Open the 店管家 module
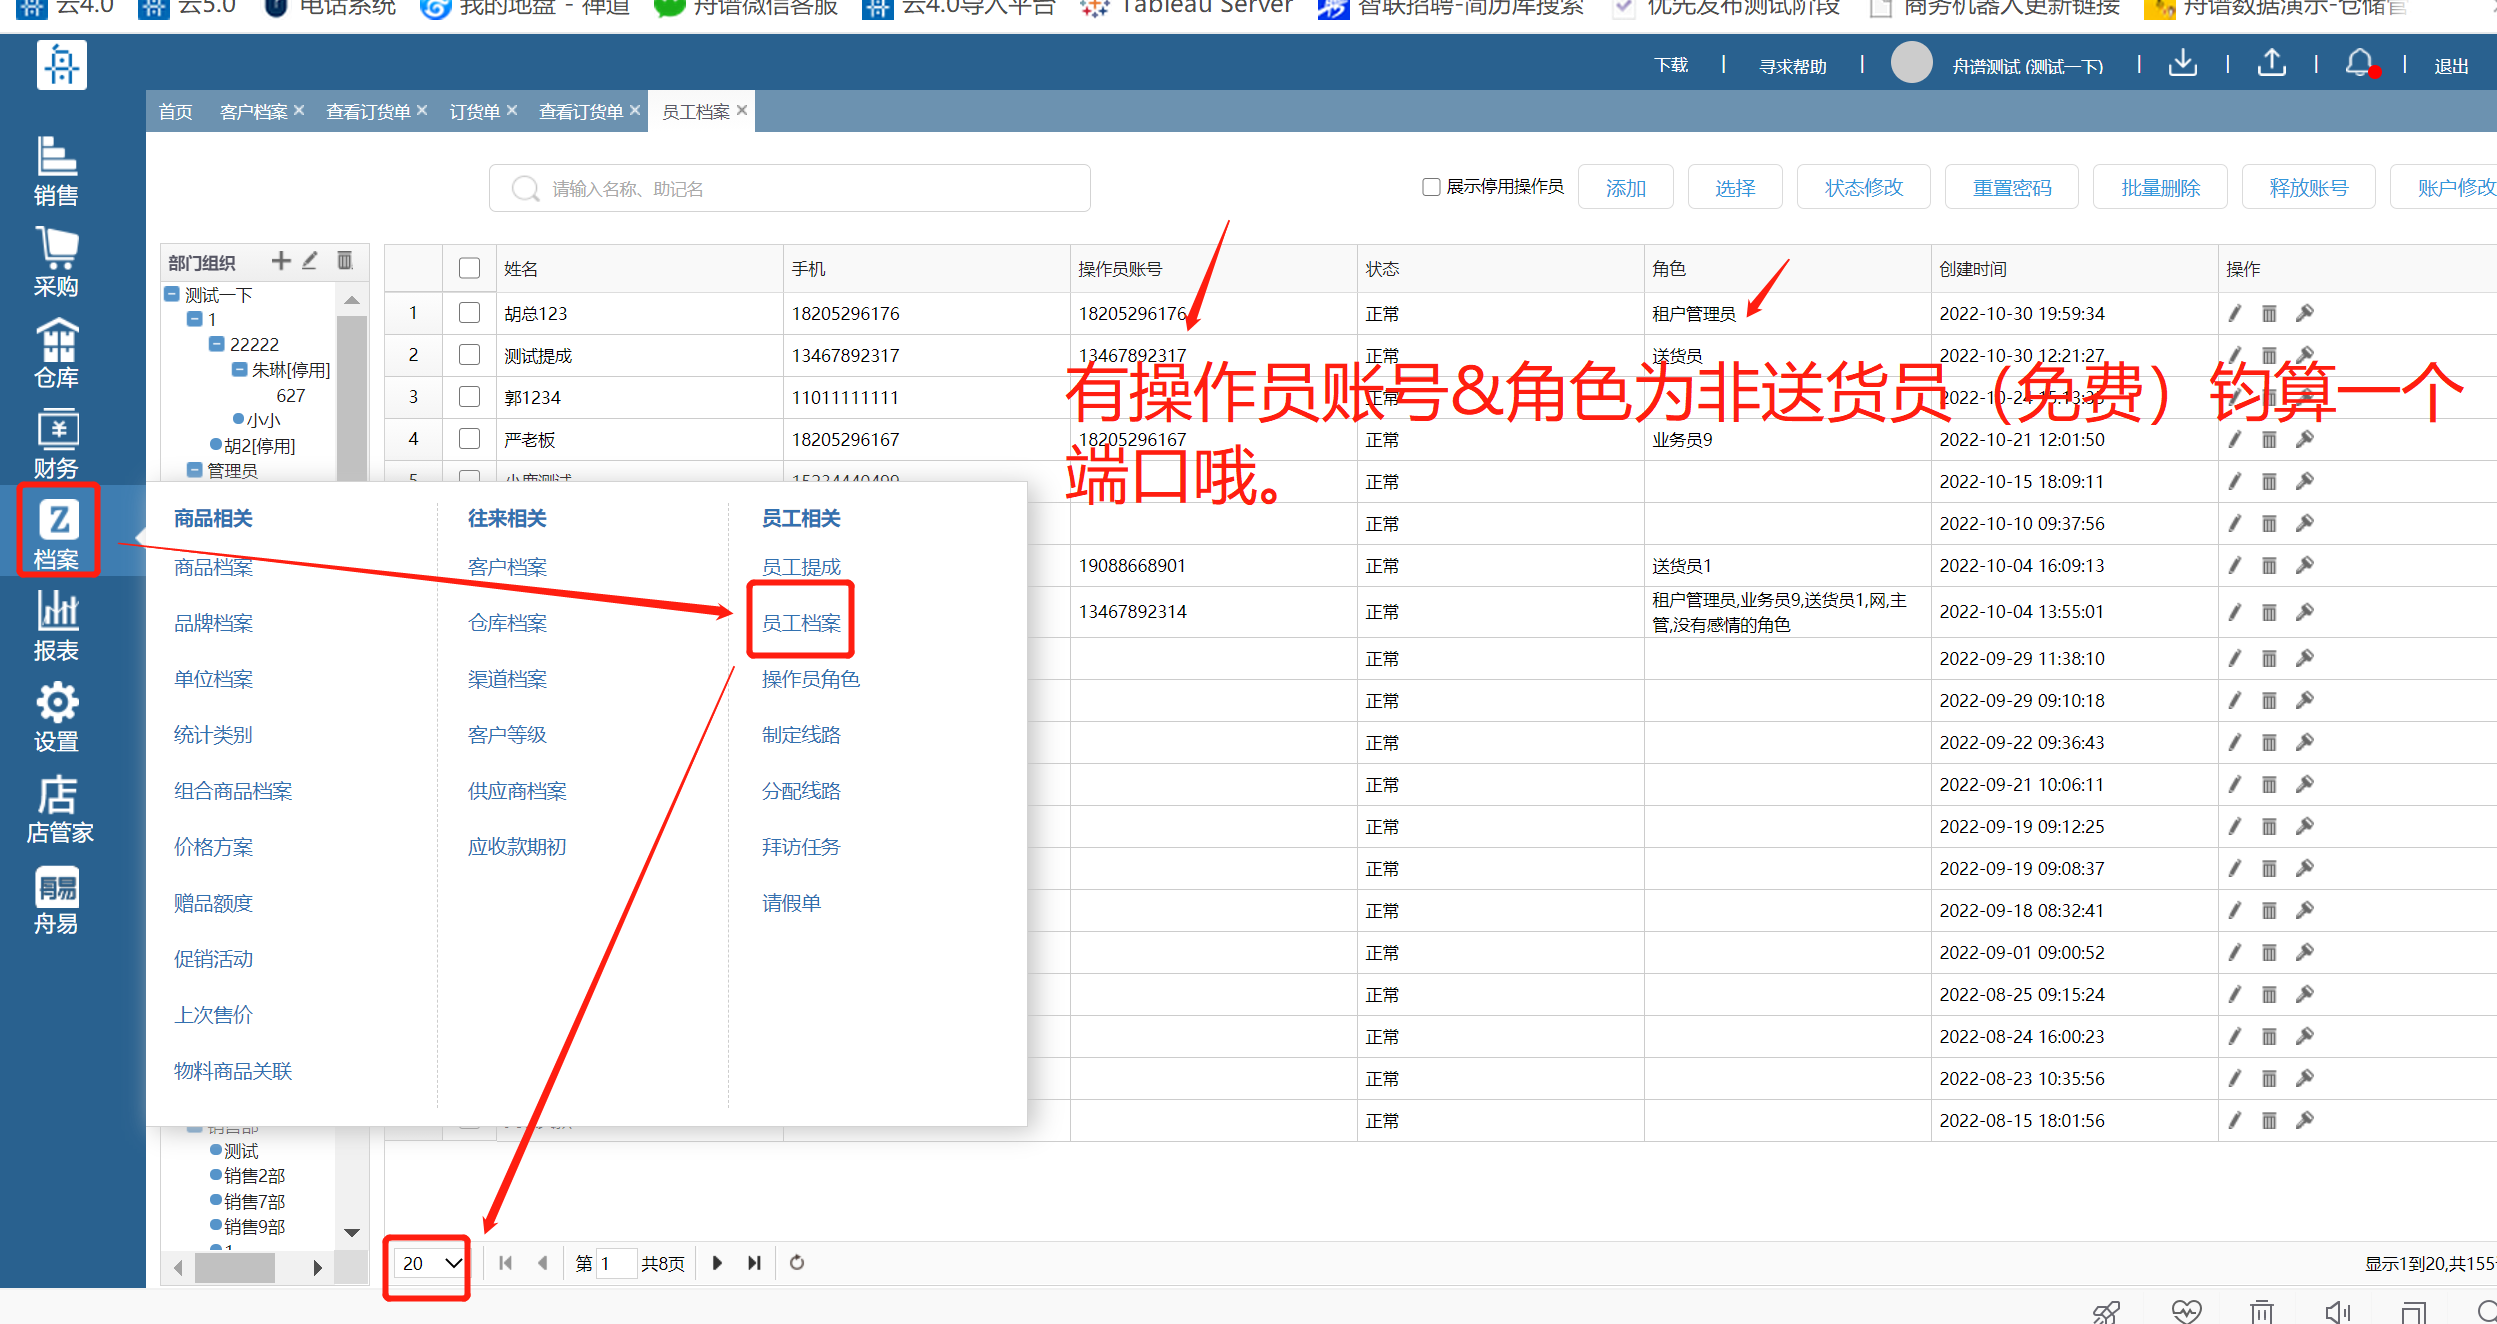Viewport: 2497px width, 1324px height. click(x=59, y=808)
